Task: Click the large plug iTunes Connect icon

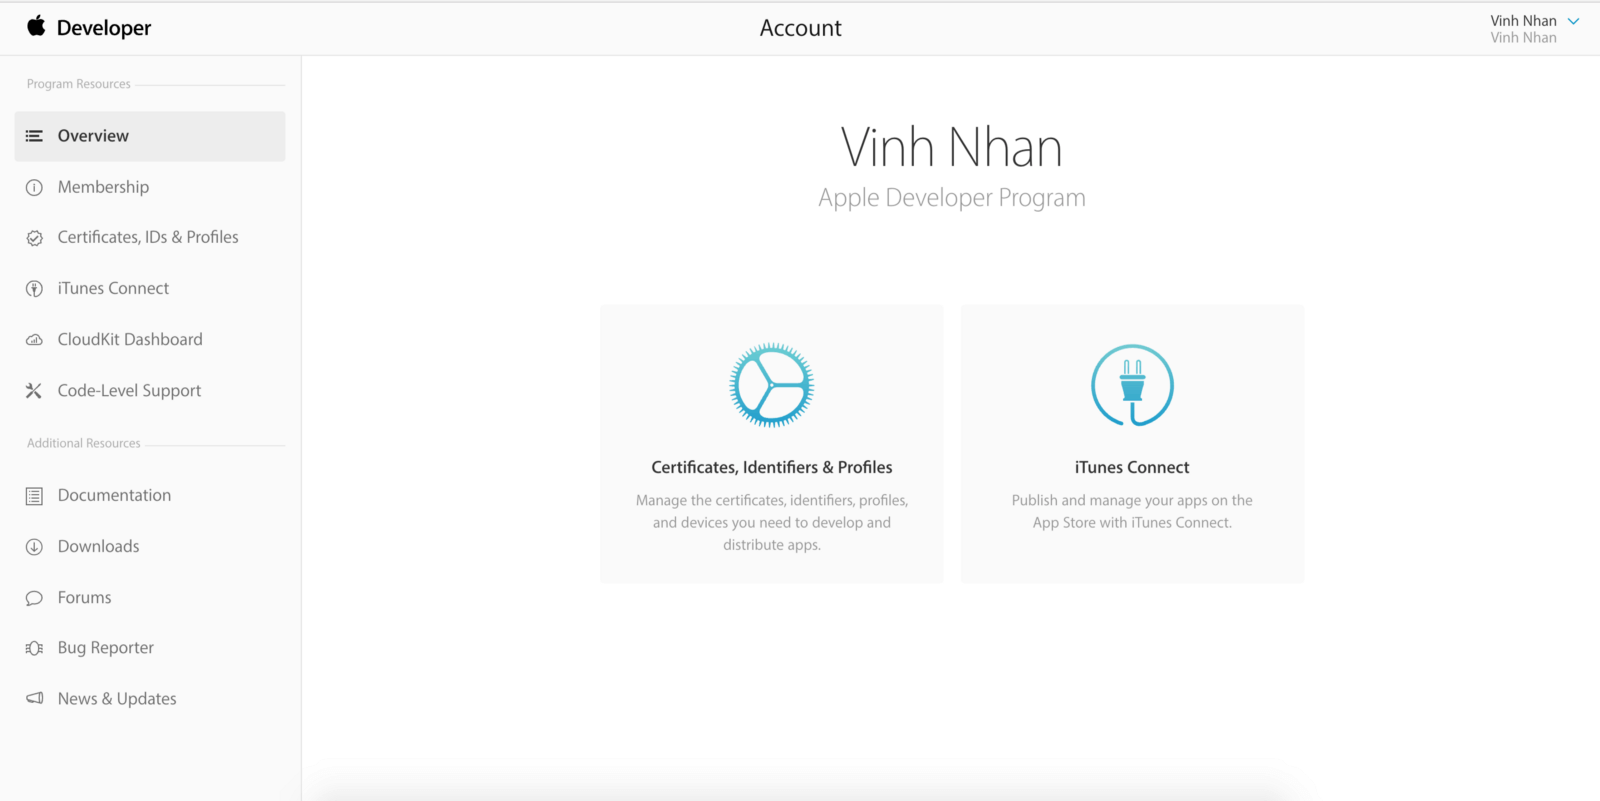Action: click(1132, 385)
